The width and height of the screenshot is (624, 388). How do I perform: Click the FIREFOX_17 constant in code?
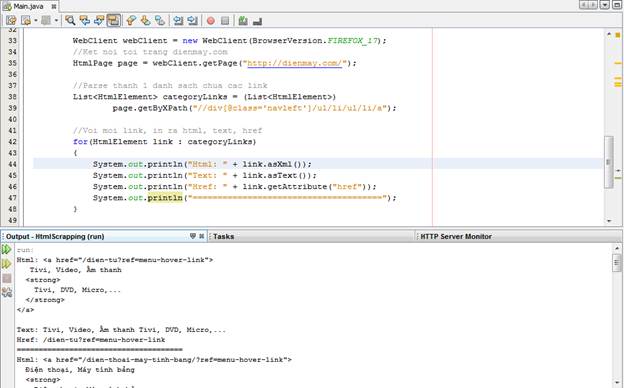click(x=352, y=41)
